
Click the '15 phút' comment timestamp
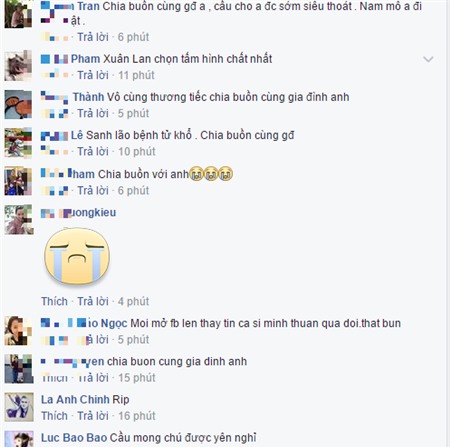(137, 378)
